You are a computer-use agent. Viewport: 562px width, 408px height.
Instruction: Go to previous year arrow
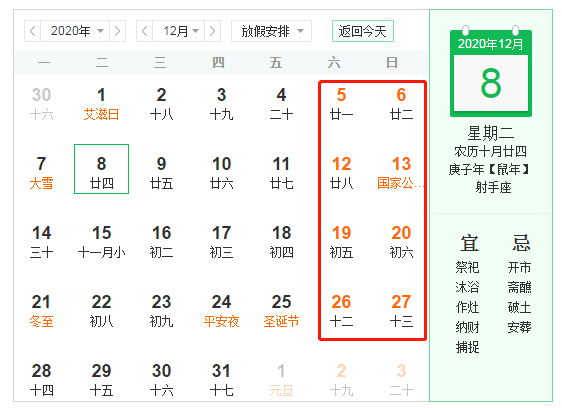tap(33, 31)
